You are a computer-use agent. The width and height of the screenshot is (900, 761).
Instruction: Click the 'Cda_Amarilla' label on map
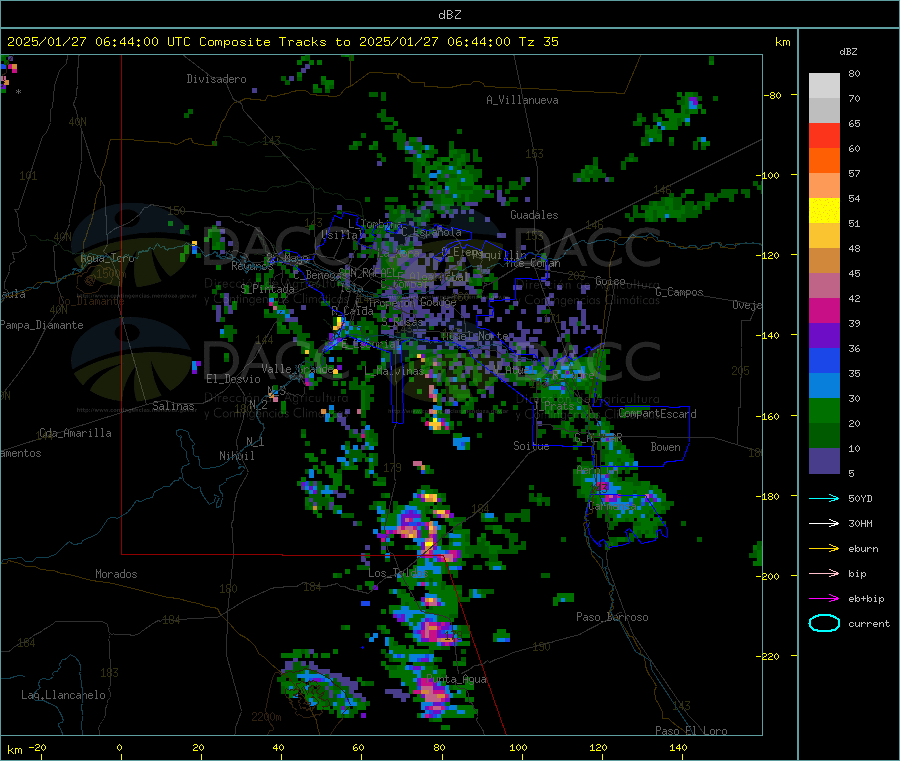click(x=75, y=433)
